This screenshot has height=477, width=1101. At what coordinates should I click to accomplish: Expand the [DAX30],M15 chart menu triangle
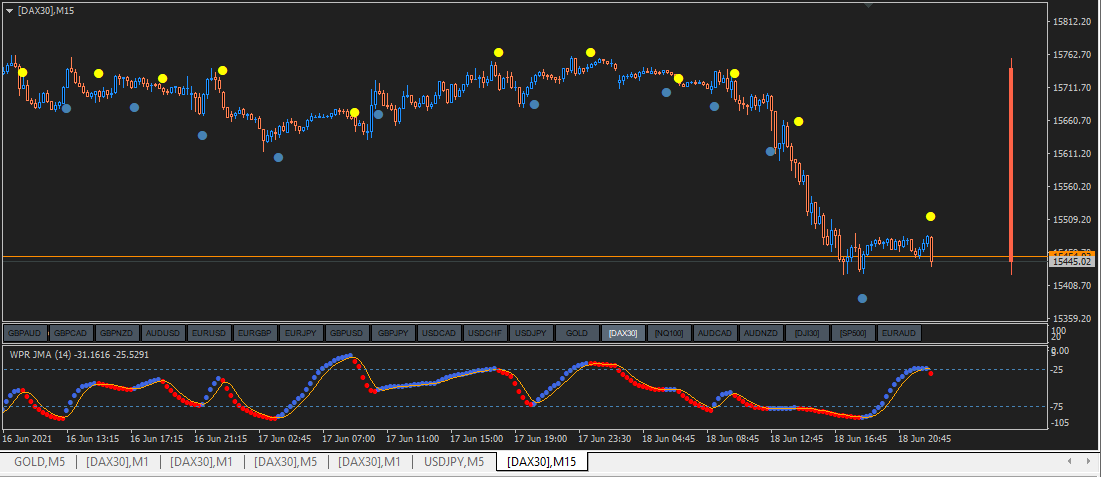pyautogui.click(x=10, y=8)
